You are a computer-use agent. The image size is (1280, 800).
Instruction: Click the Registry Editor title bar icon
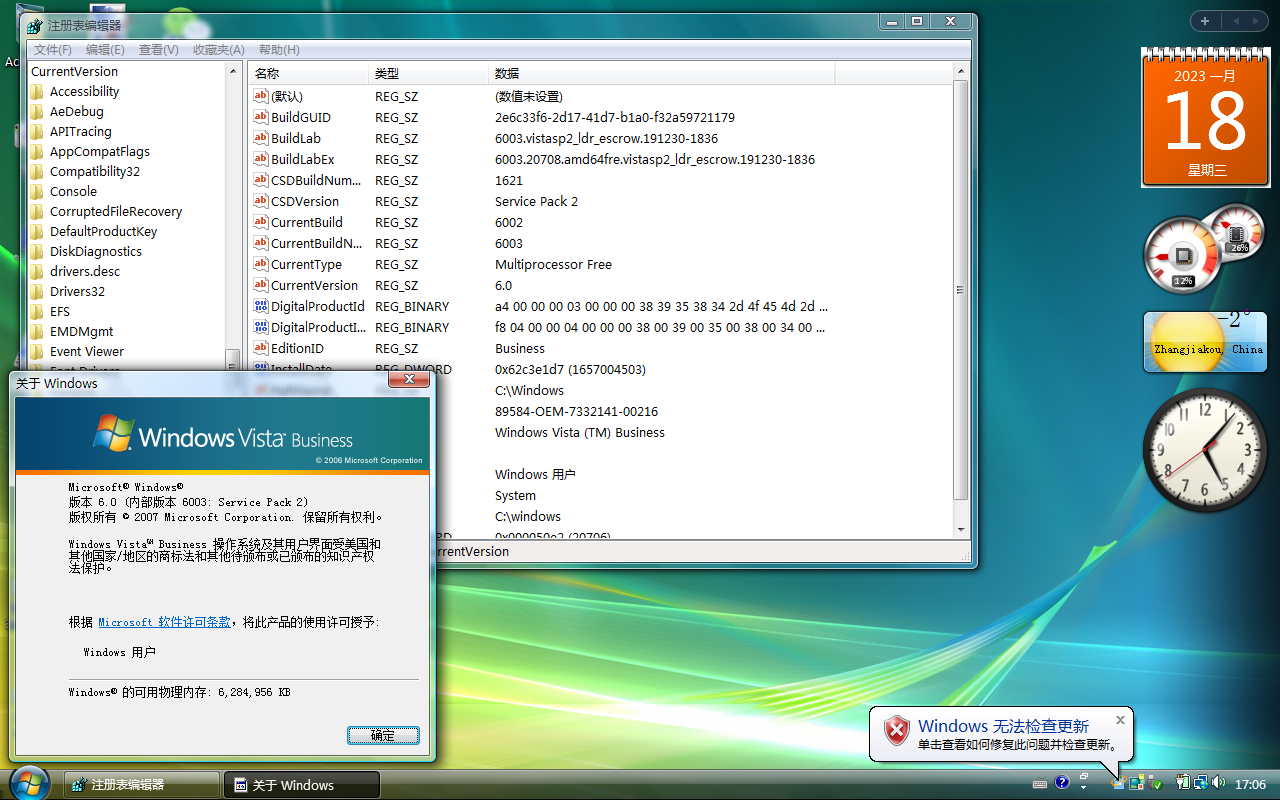pos(36,26)
